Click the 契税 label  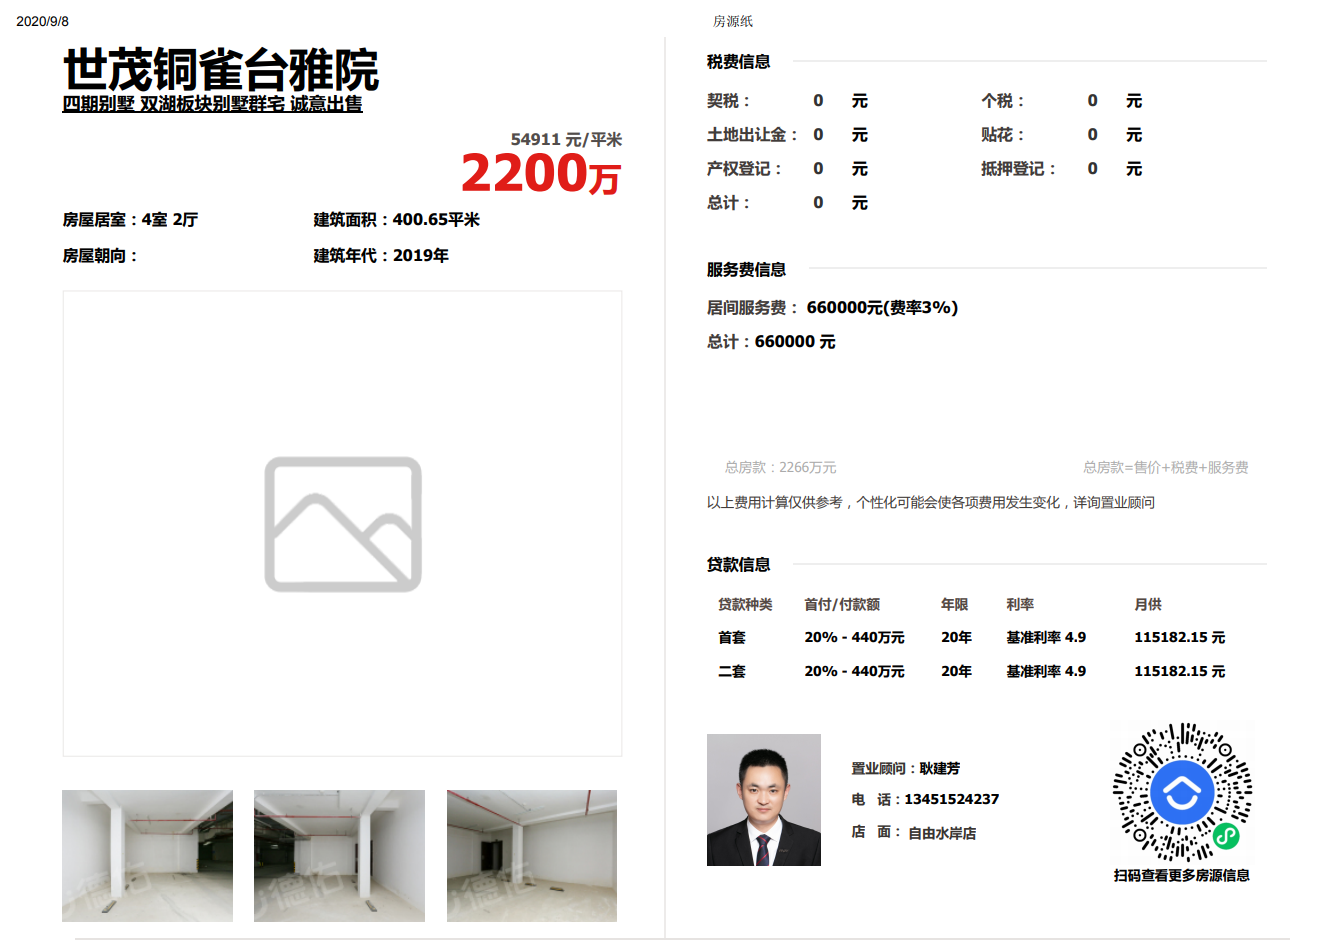728,101
